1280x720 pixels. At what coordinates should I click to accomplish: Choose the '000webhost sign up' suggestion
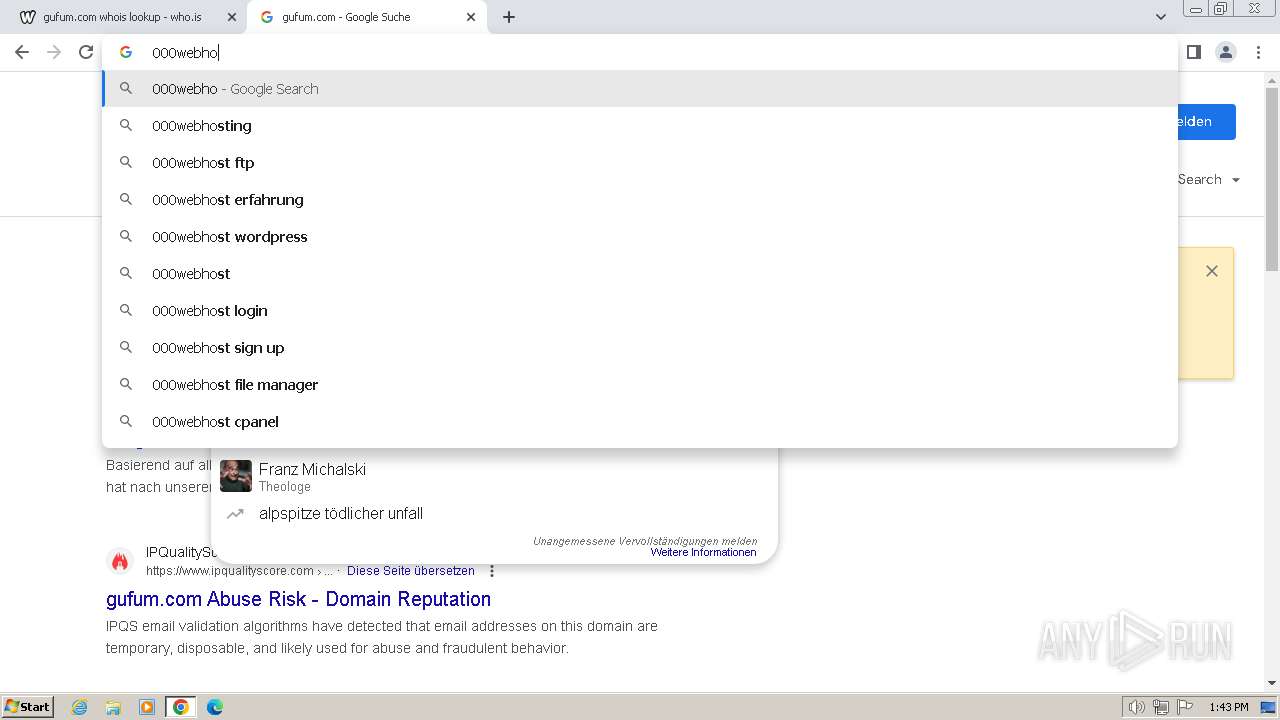(x=640, y=347)
